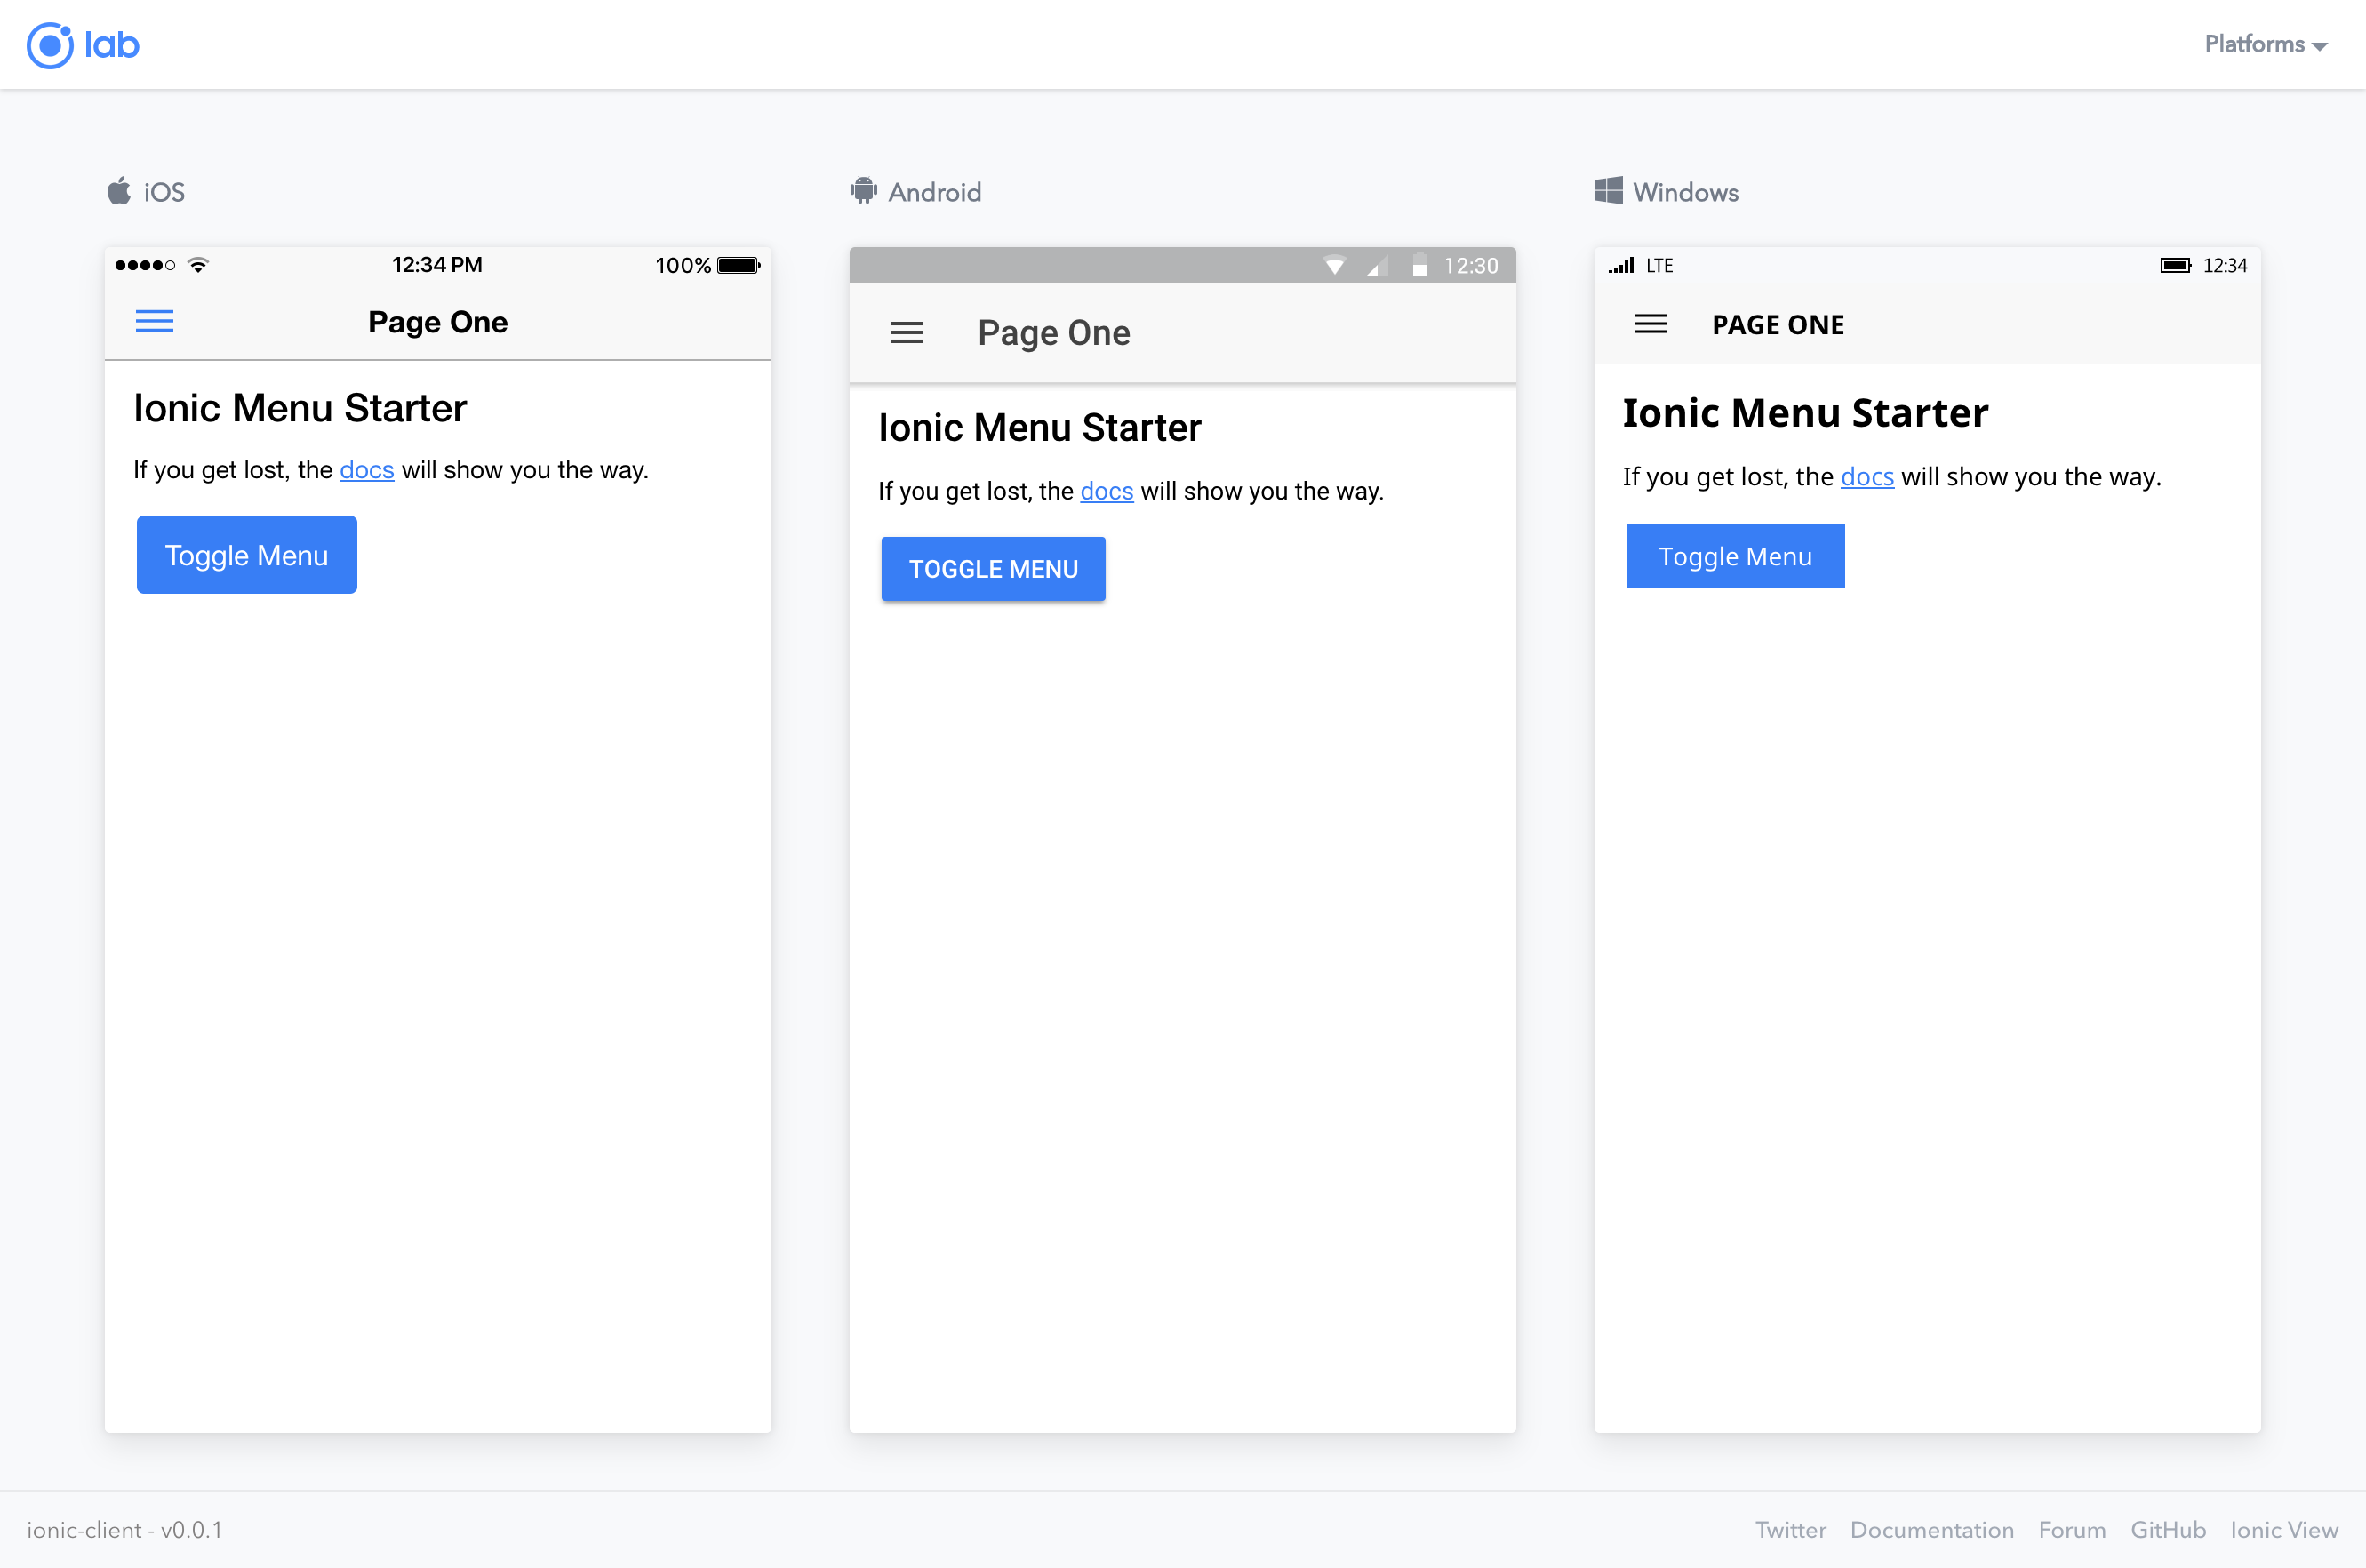Open the hamburger menu in the Windows preview

pos(1650,324)
